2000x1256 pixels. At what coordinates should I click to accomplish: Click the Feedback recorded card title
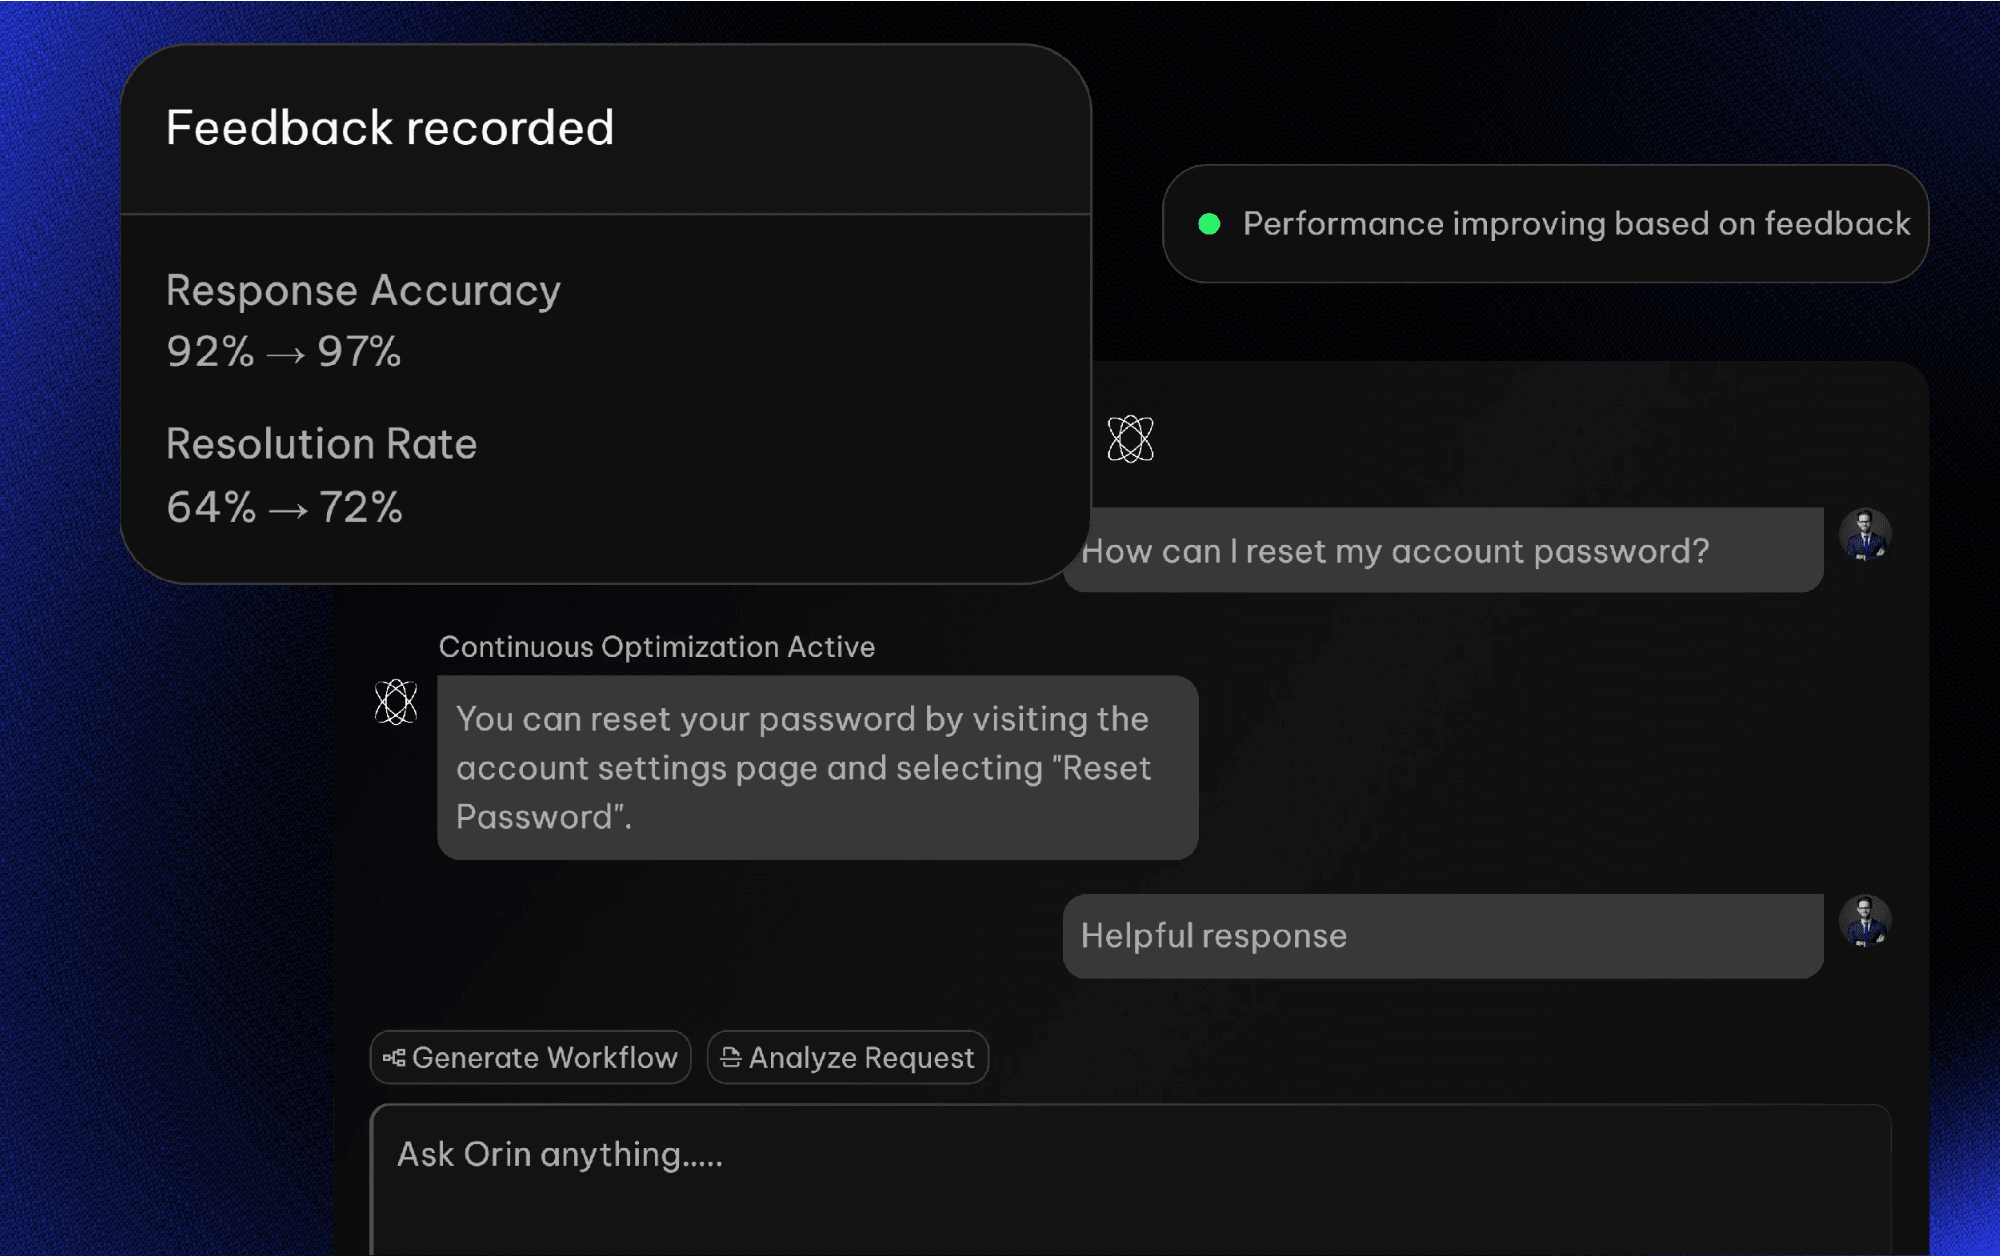point(390,128)
